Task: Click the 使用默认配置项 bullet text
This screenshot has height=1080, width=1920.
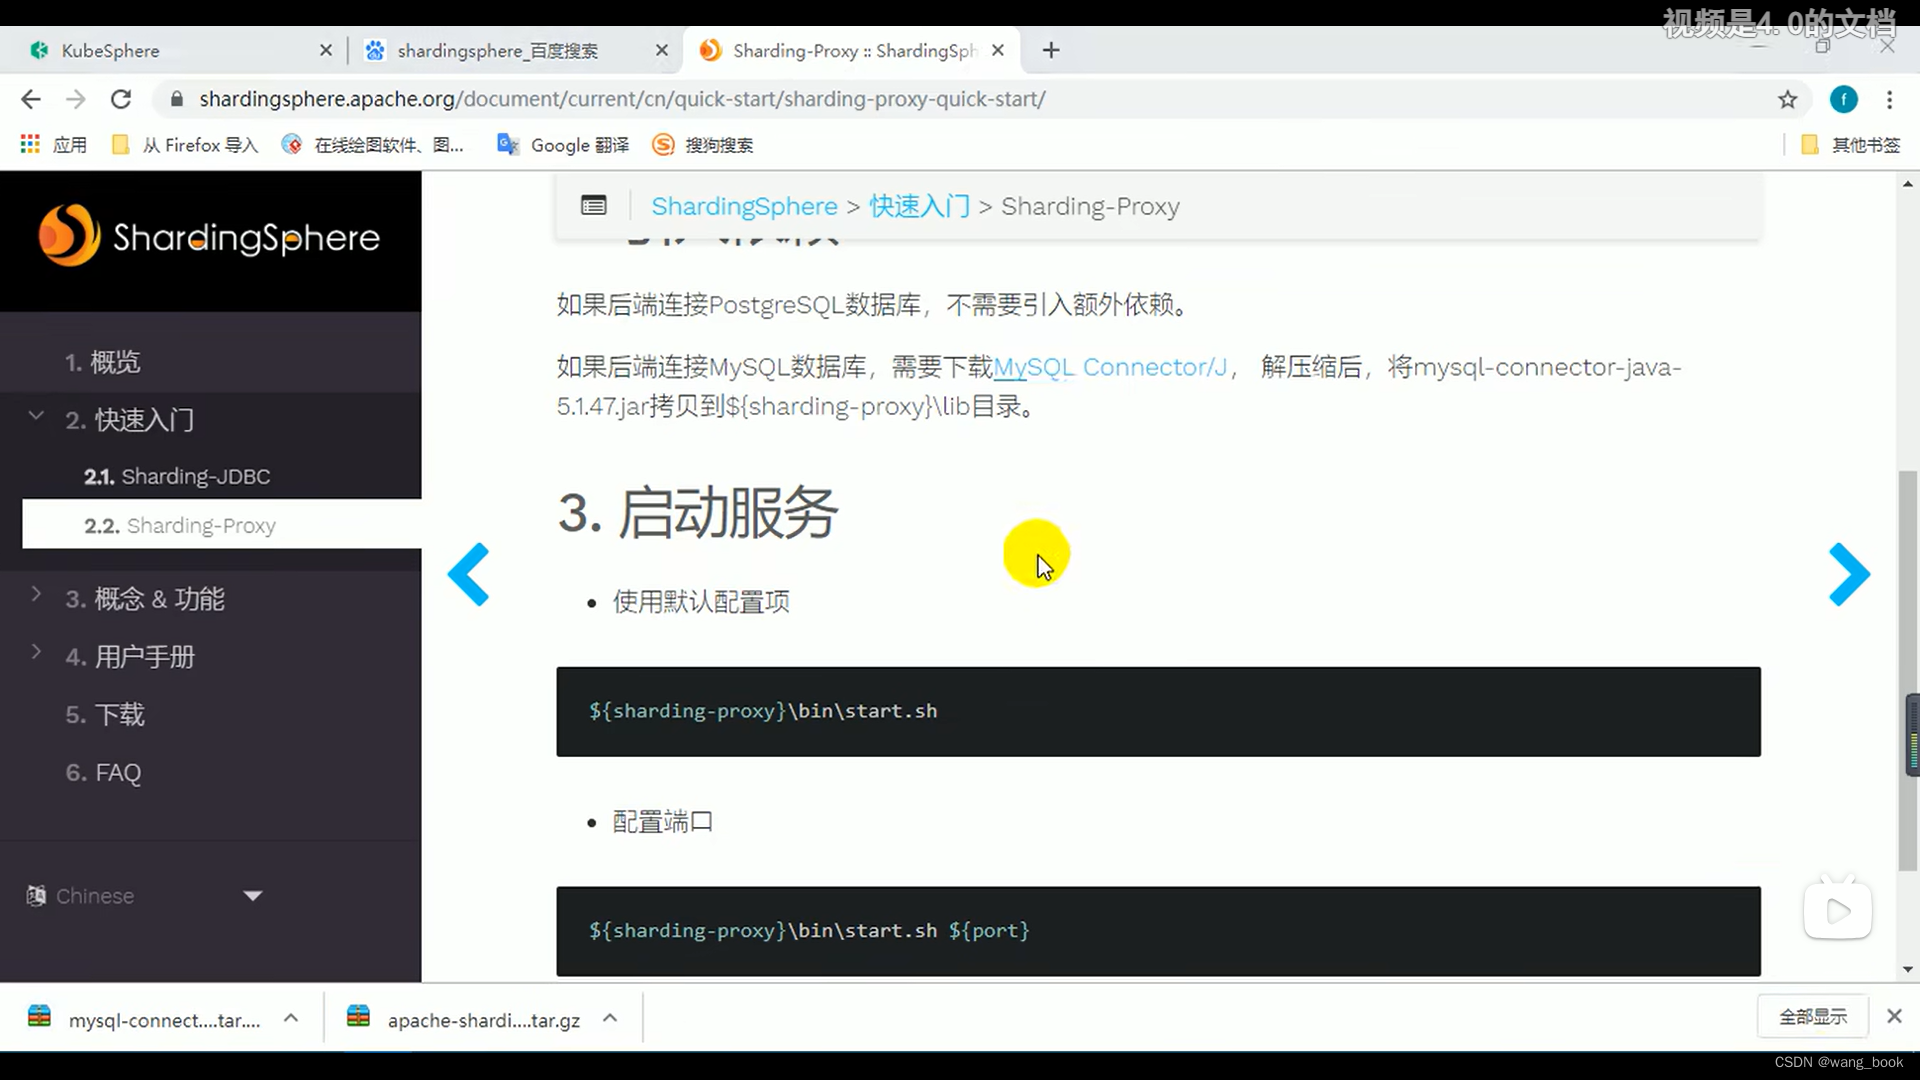Action: (x=701, y=602)
